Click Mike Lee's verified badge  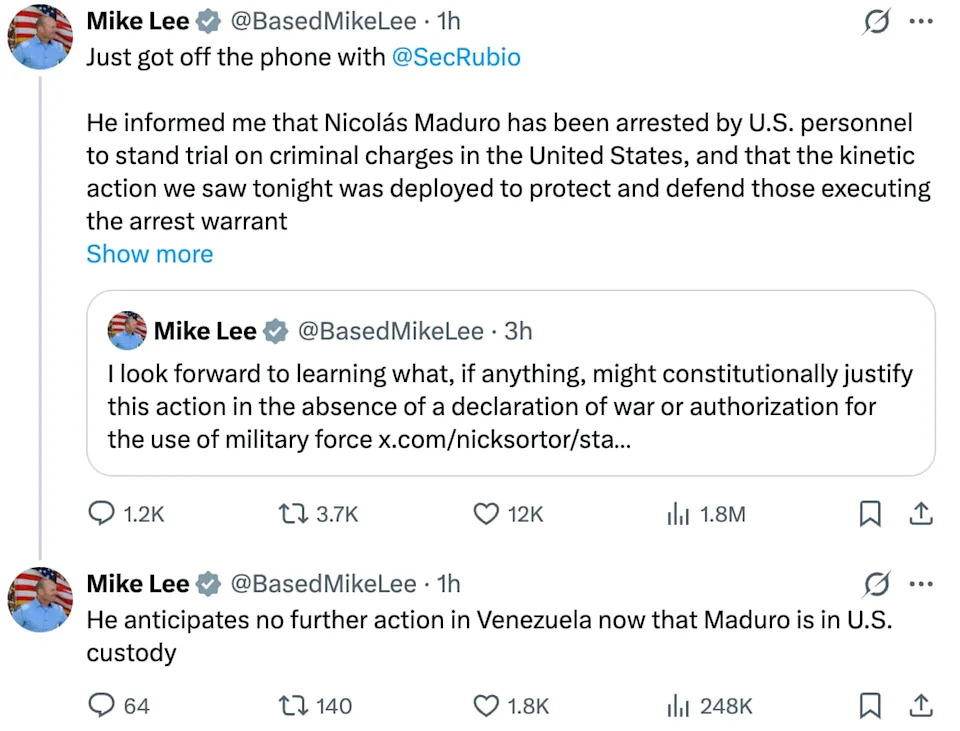(x=206, y=20)
